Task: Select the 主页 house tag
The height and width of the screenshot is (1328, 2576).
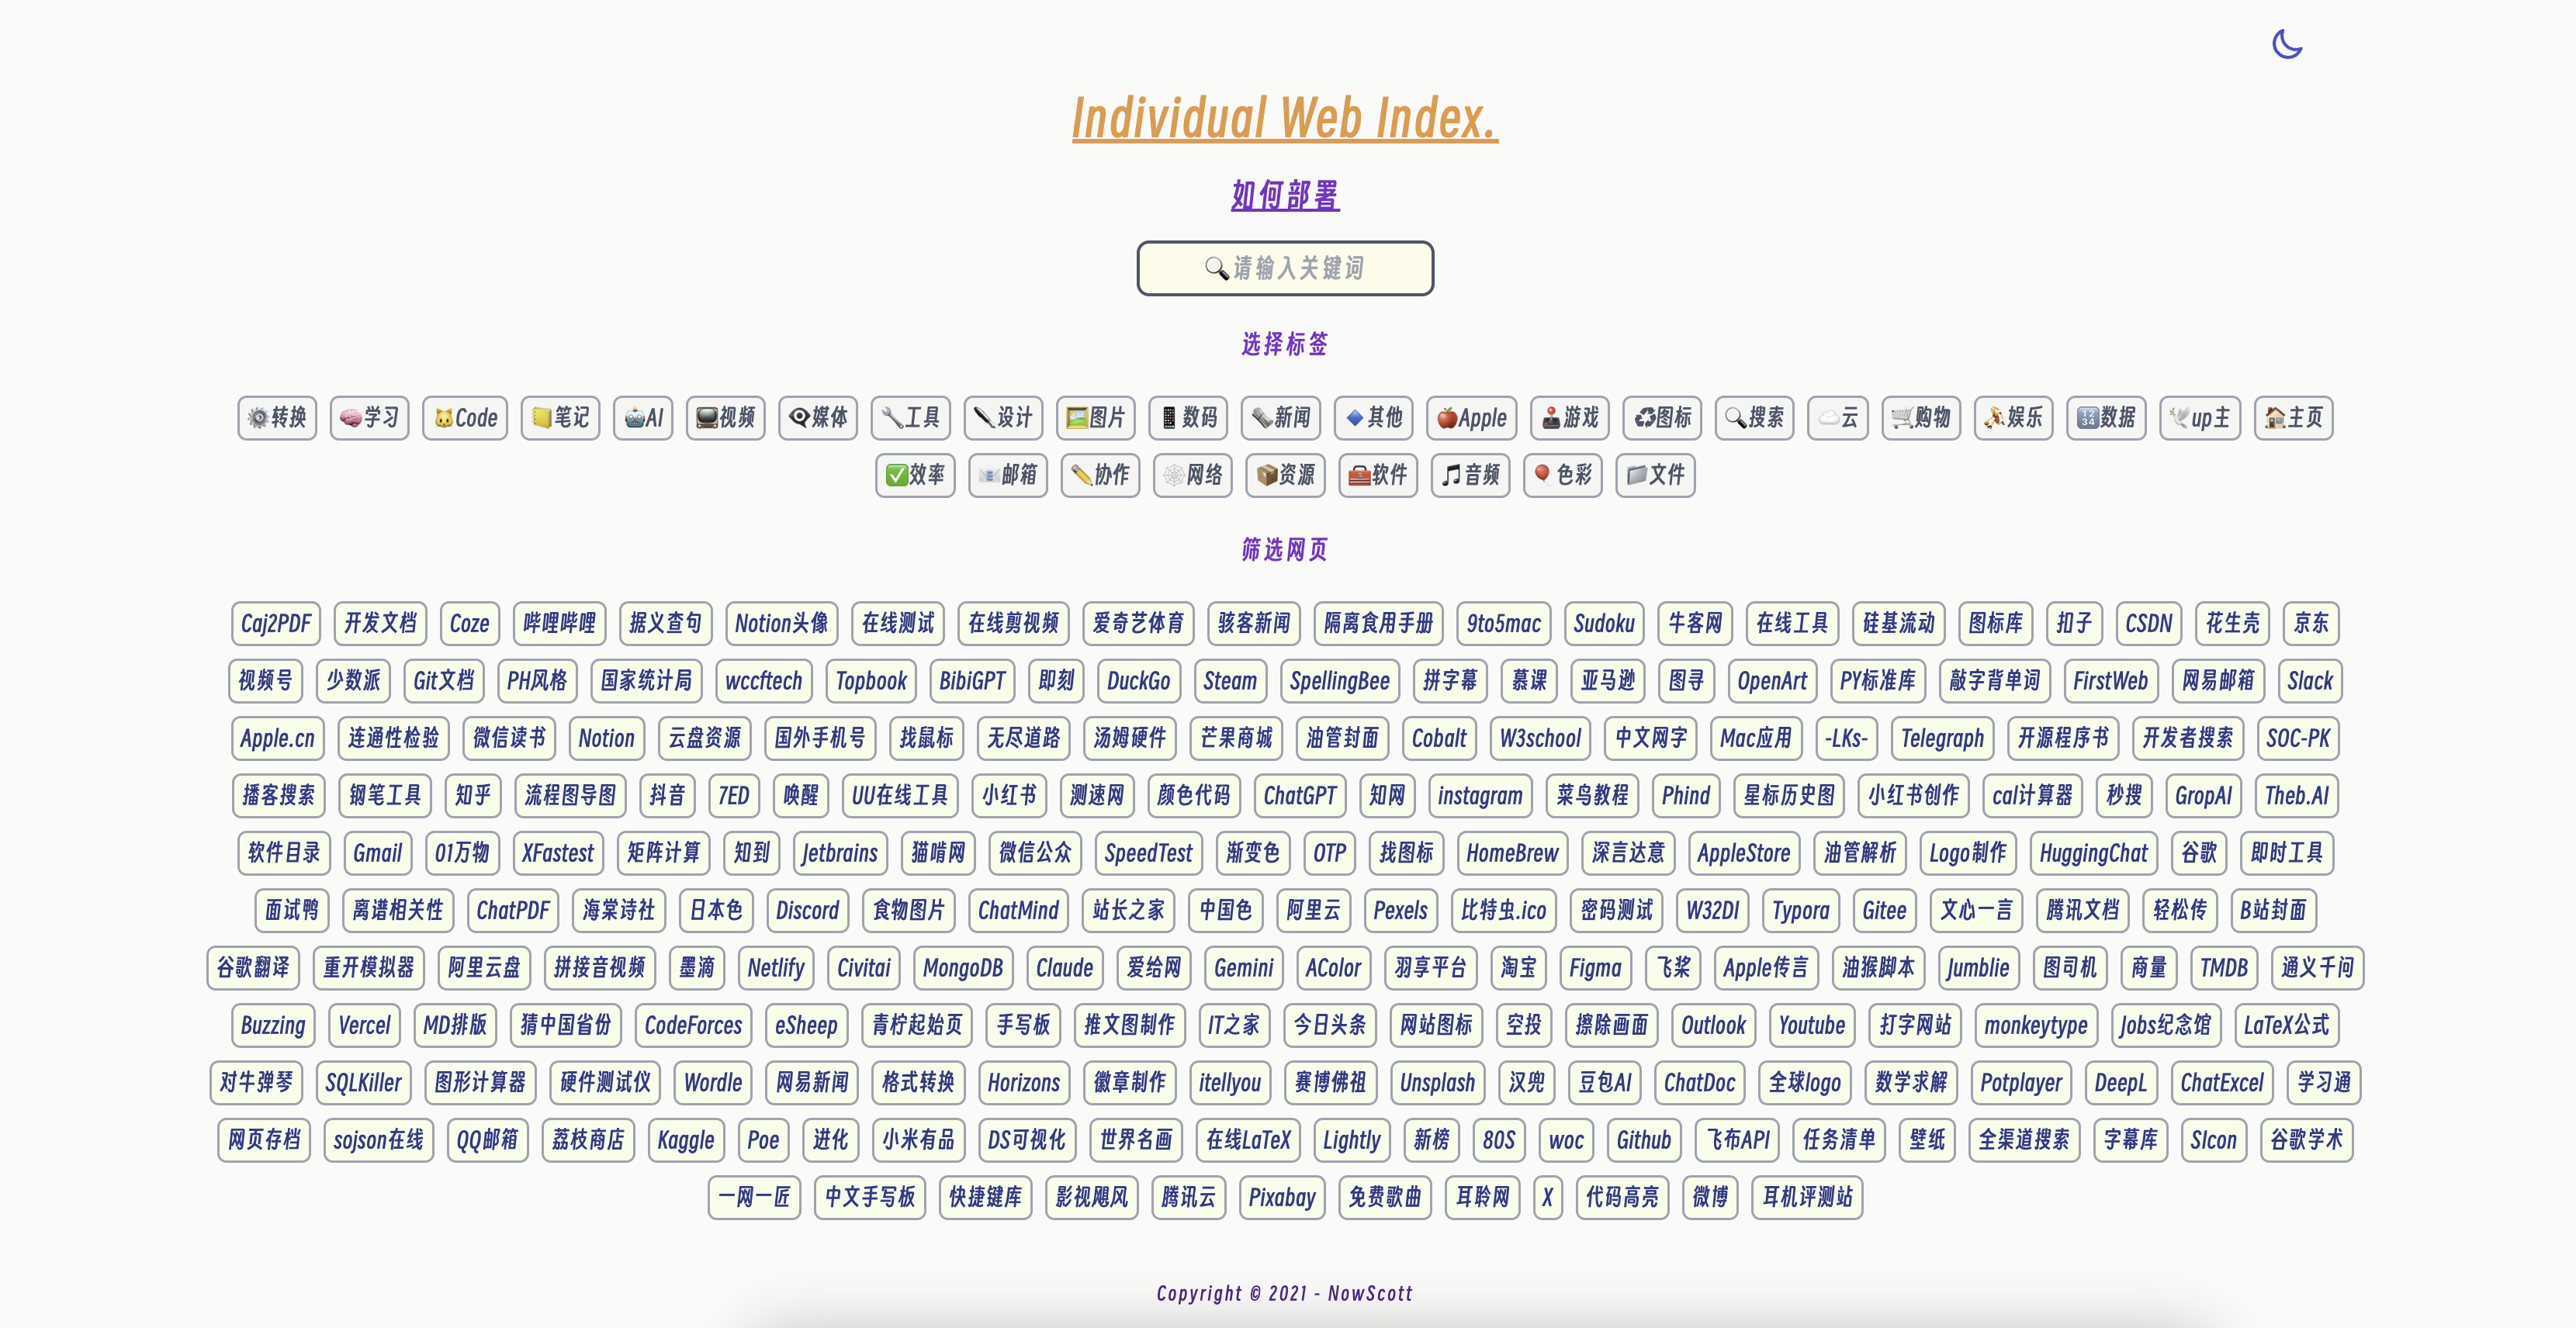Action: click(2294, 418)
